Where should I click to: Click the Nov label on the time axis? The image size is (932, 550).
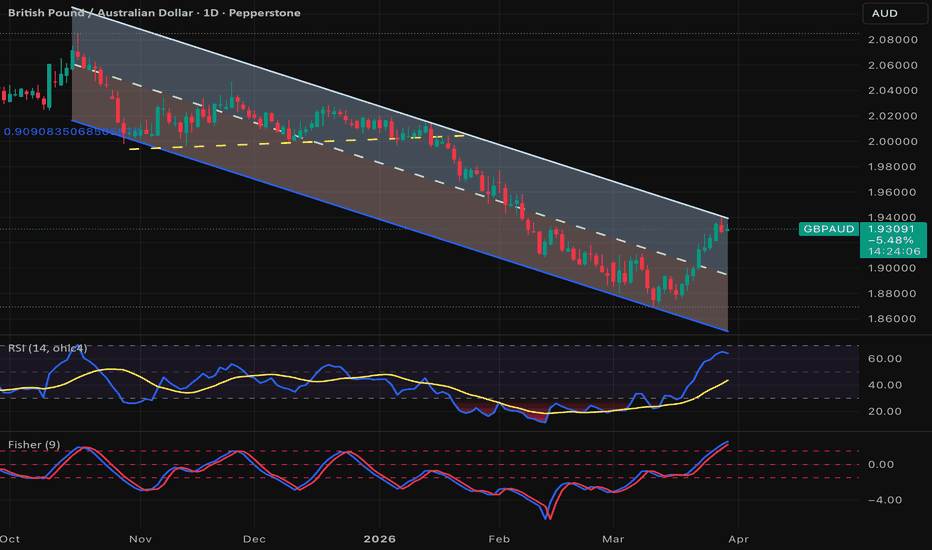click(140, 539)
